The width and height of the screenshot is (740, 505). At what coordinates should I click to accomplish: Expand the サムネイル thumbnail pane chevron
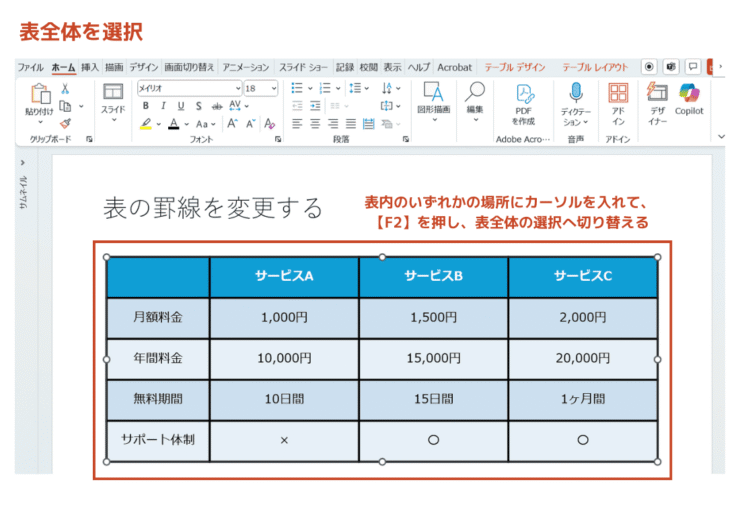(x=23, y=163)
